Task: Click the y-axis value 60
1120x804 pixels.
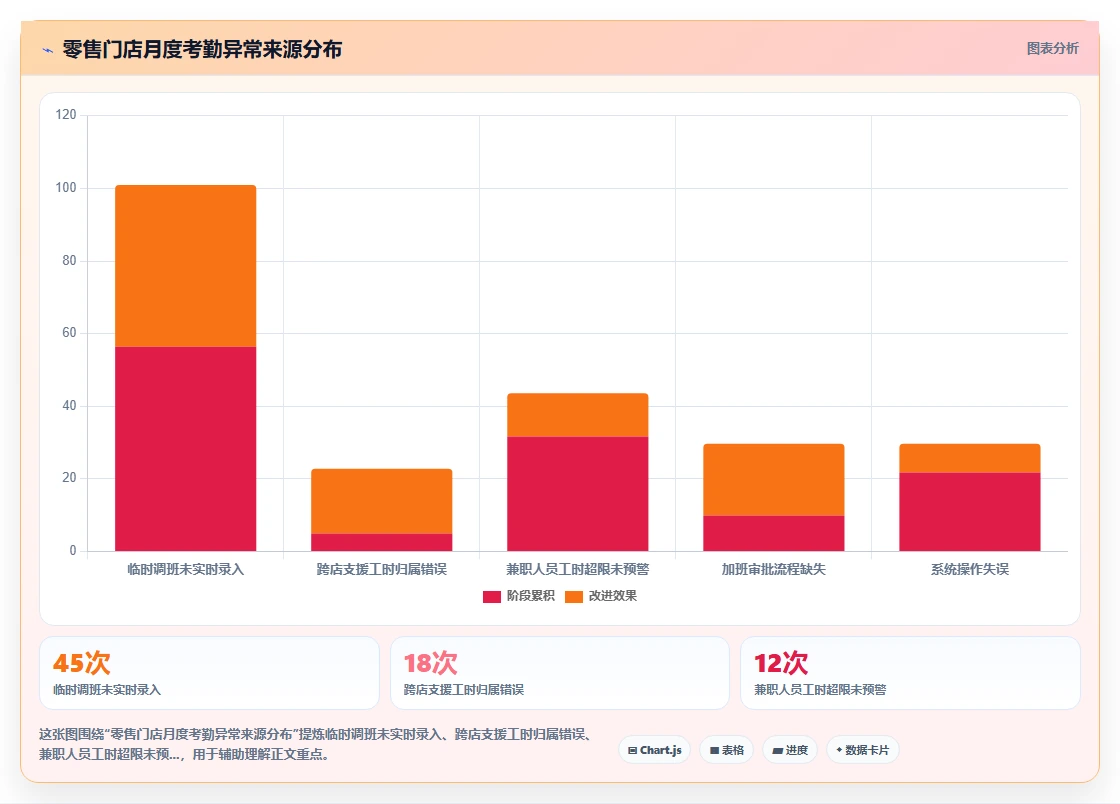Action: pos(69,333)
